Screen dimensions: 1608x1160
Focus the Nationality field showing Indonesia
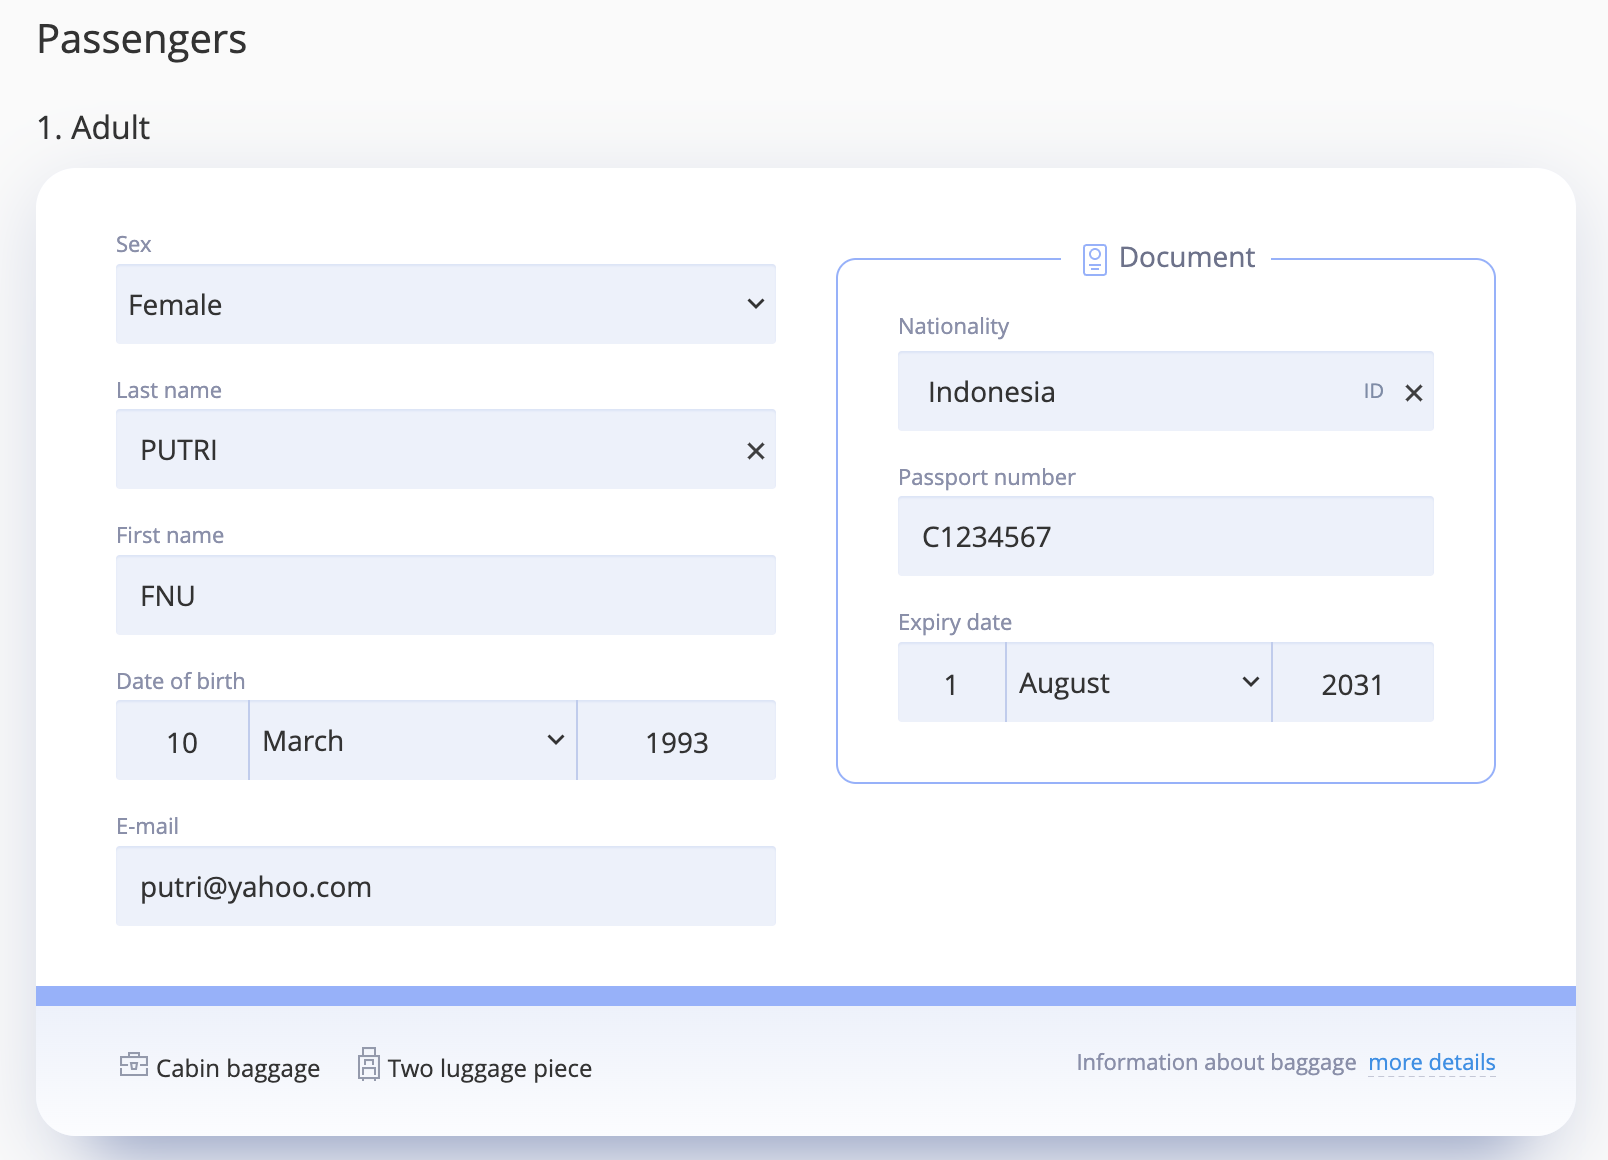(1130, 392)
